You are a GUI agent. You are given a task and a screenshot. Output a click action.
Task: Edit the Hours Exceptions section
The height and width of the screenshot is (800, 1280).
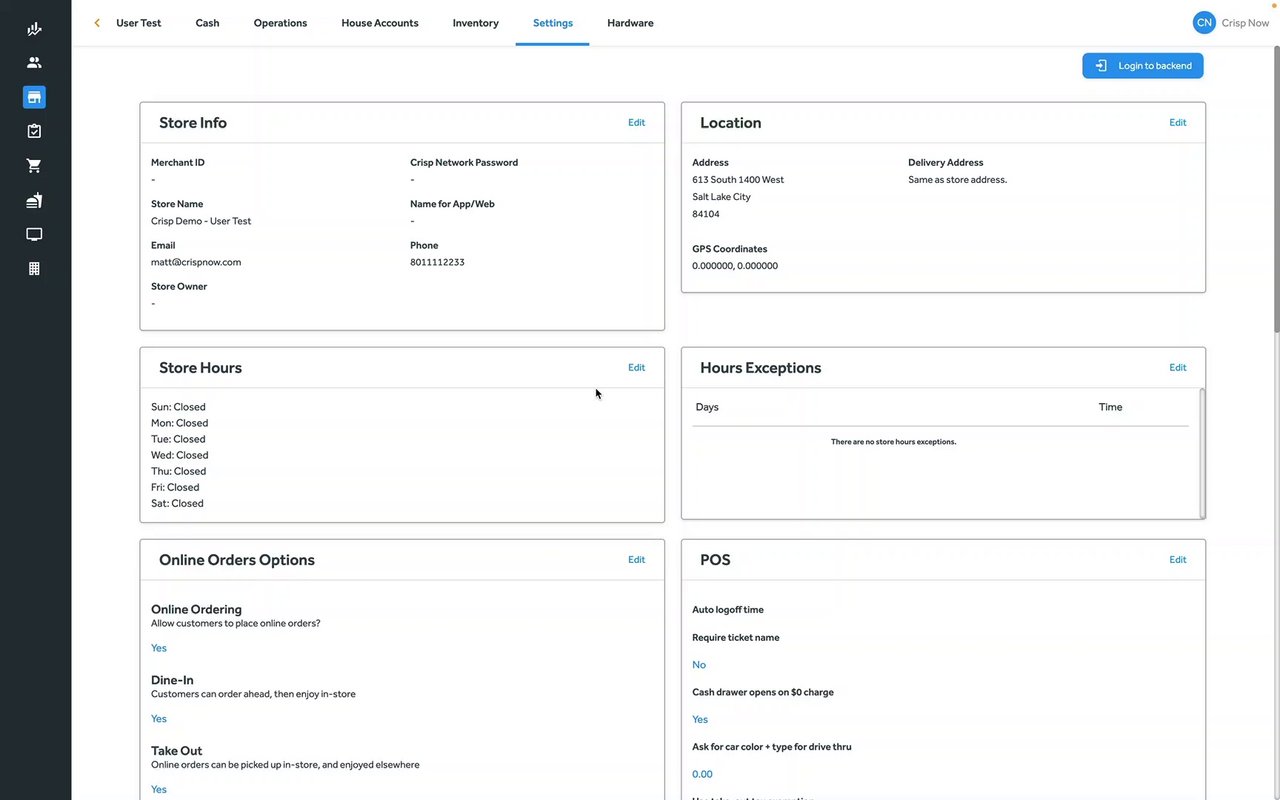[1177, 368]
